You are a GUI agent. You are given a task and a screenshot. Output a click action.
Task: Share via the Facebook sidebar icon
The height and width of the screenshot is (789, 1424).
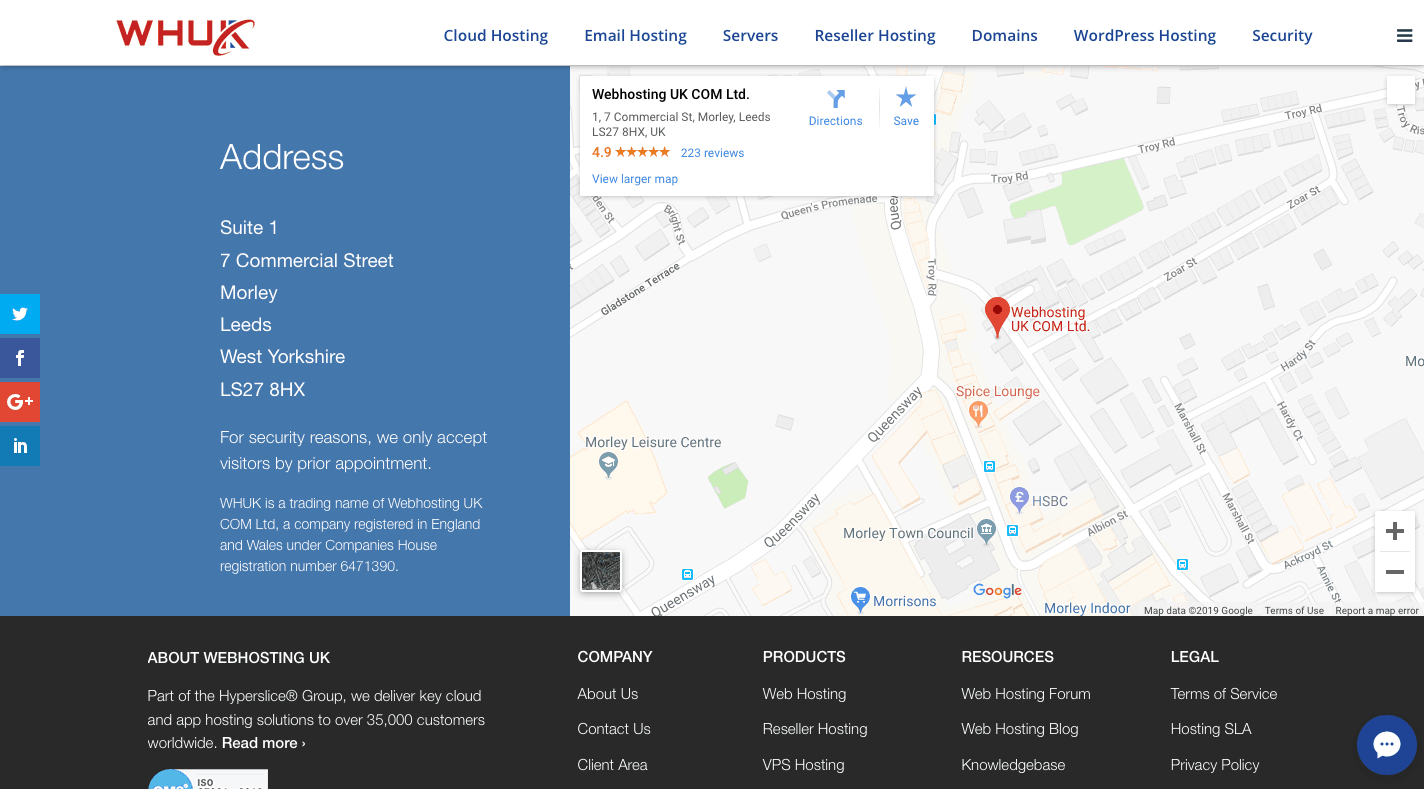[x=20, y=358]
